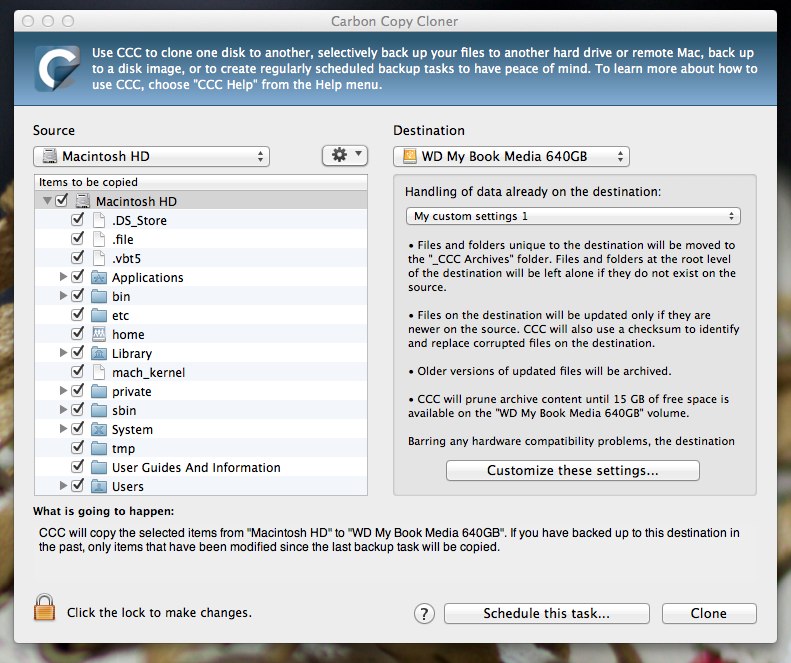791x663 pixels.
Task: Click the .DS_Store file icon
Action: tap(99, 220)
